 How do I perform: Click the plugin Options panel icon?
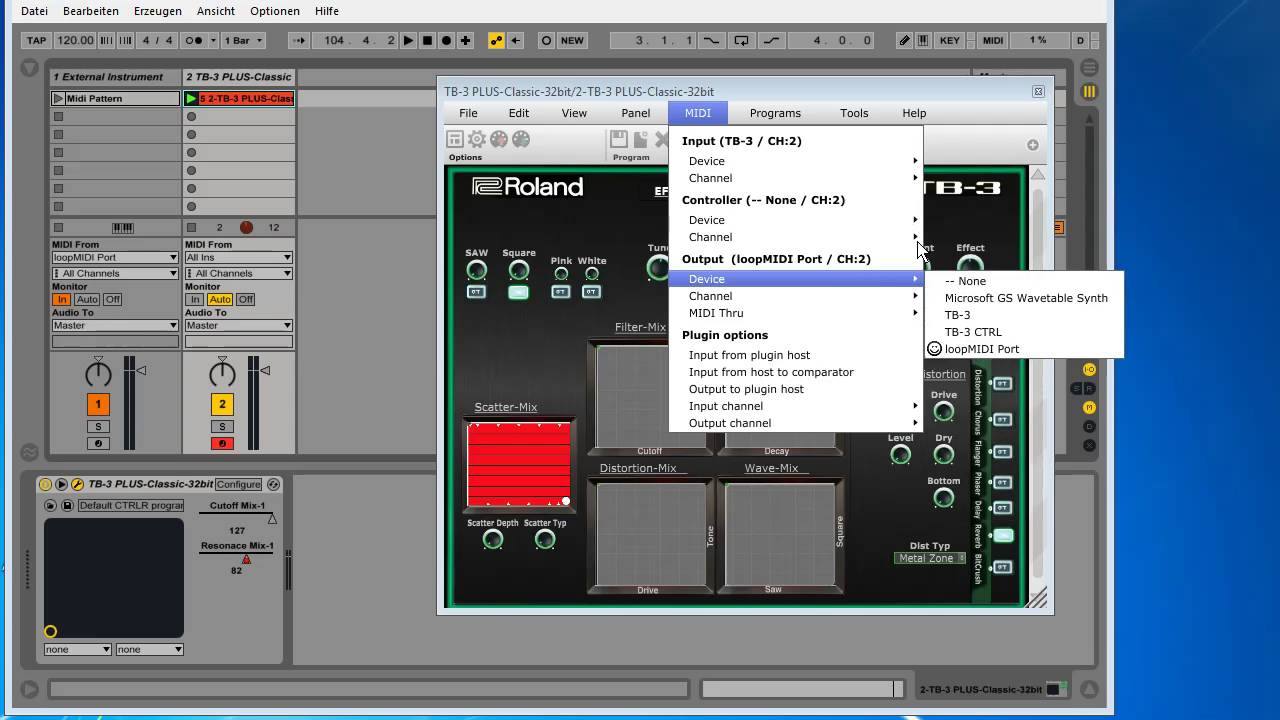pyautogui.click(x=455, y=140)
